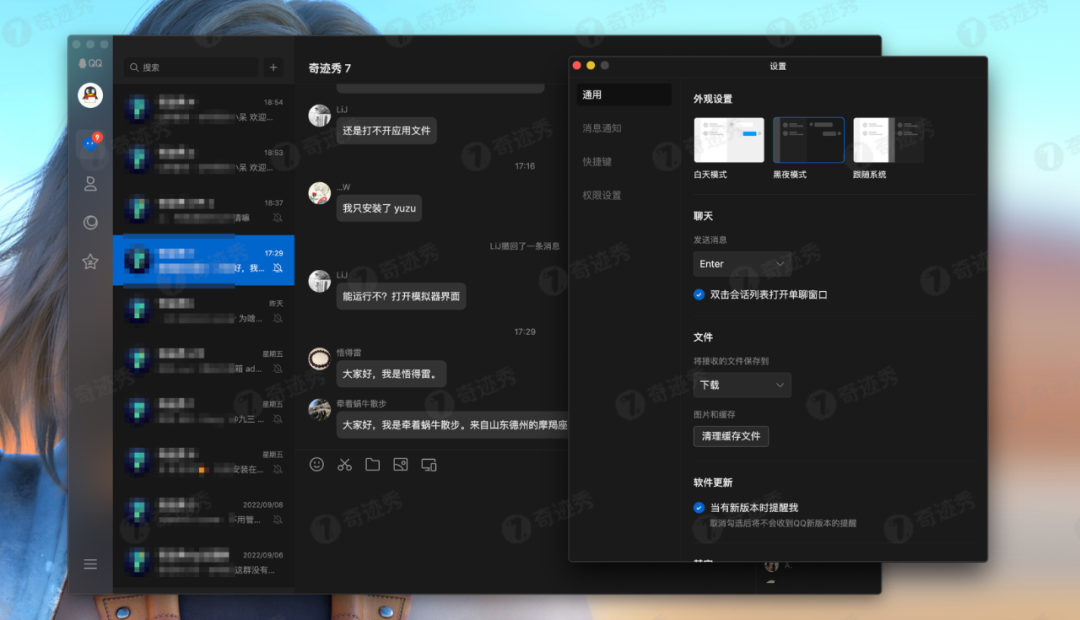The height and width of the screenshot is (620, 1080).
Task: Click the sender name 悟得雷
Action: 349,353
